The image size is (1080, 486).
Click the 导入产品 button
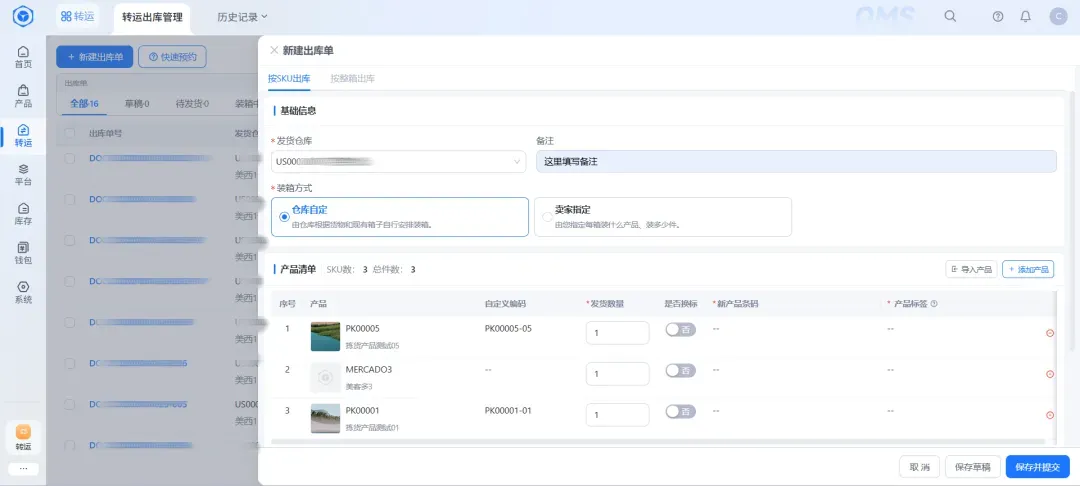click(971, 269)
